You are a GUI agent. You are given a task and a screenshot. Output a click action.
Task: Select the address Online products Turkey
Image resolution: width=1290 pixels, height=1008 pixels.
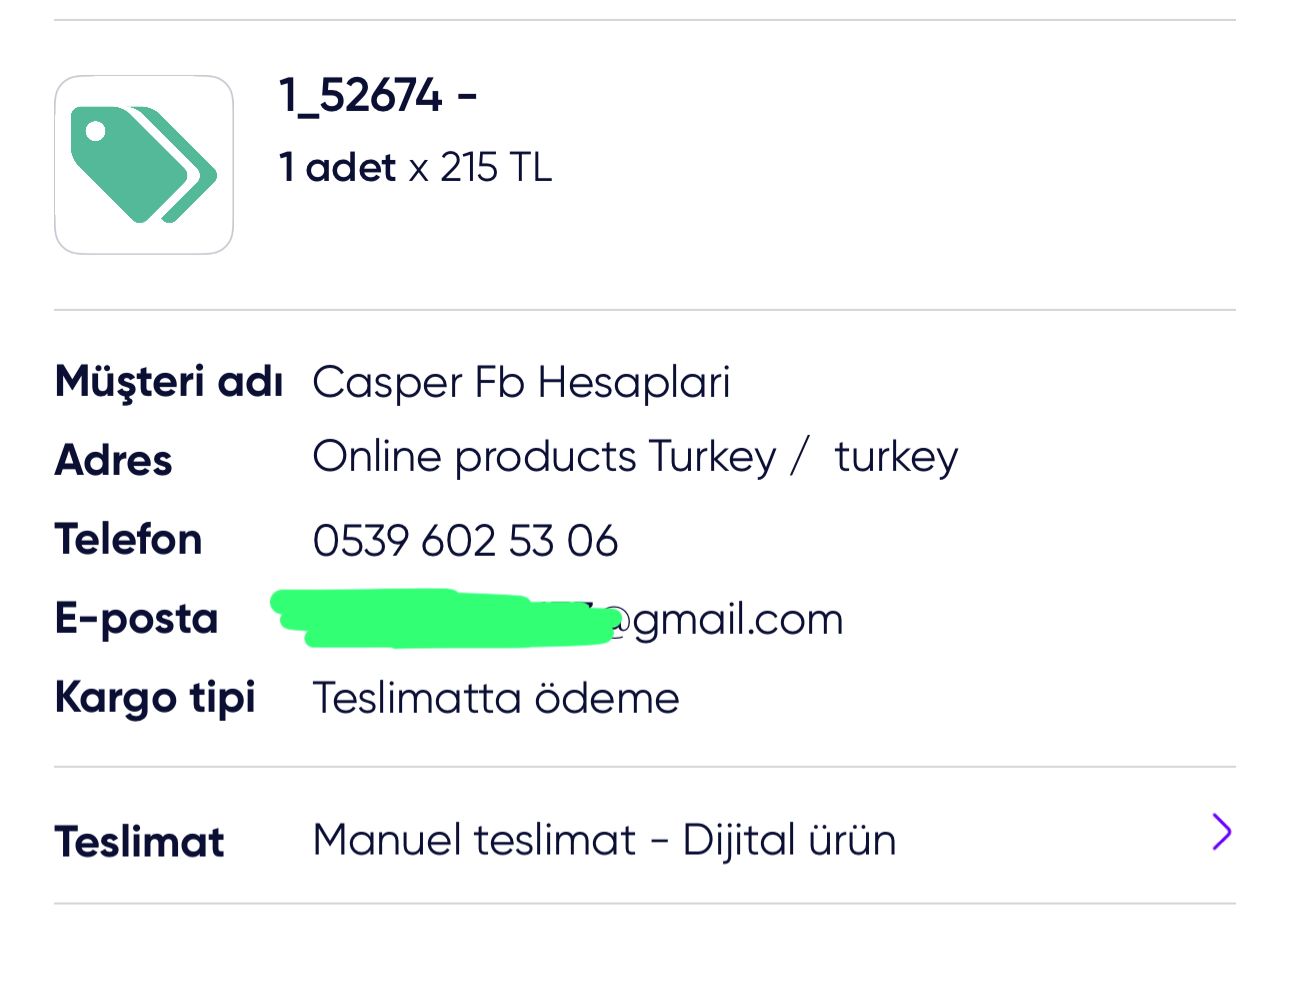click(545, 457)
